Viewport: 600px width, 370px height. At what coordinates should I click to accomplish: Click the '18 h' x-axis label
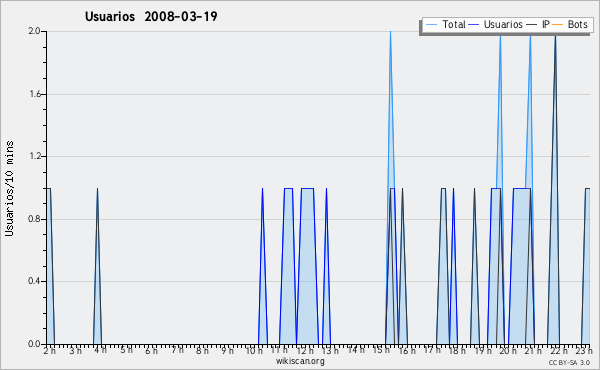[x=457, y=350]
